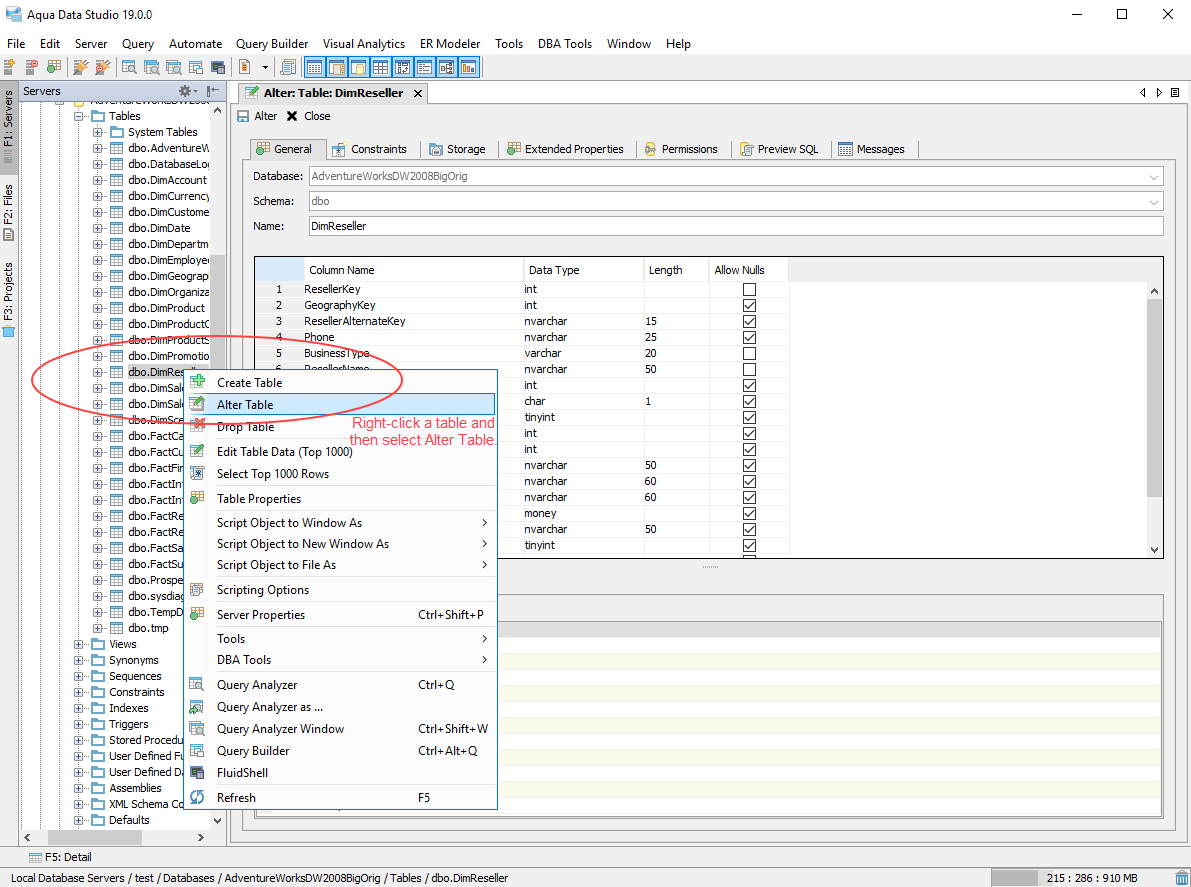Click the Create Table plus icon in the context menu

click(197, 381)
